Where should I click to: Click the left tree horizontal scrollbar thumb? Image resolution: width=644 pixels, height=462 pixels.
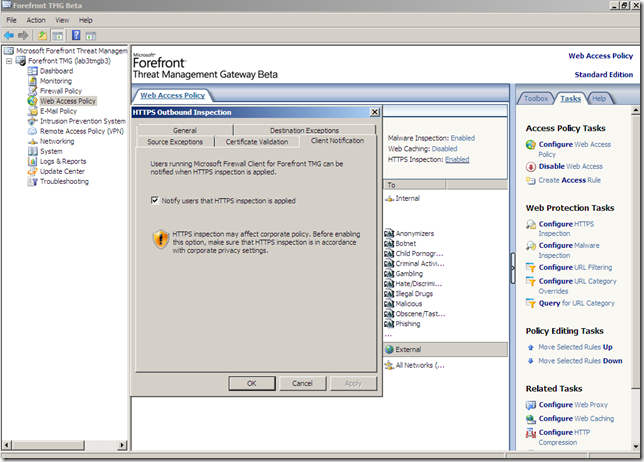(48, 445)
